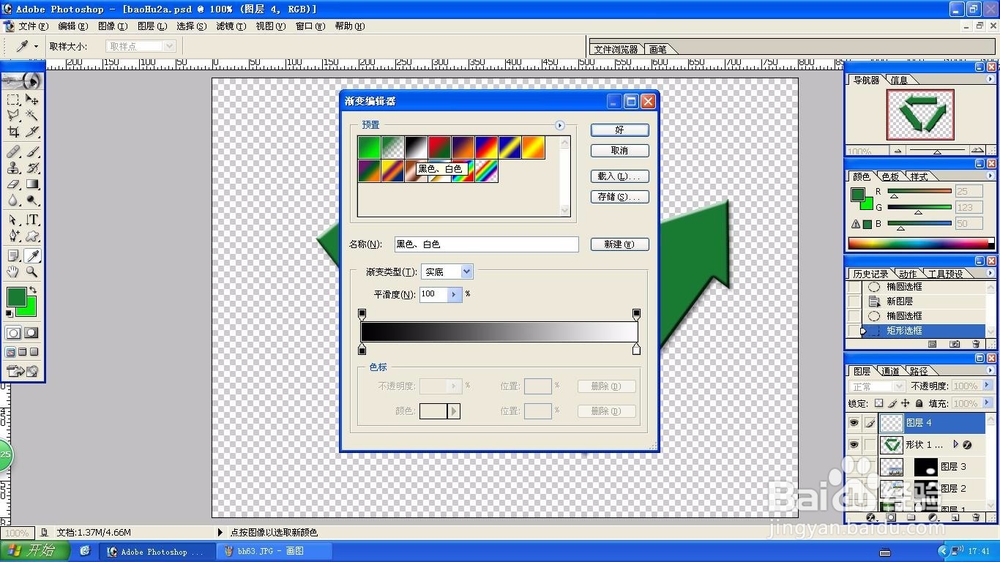Select the Polygonal Lasso tool
The image size is (1000, 562).
(x=13, y=115)
